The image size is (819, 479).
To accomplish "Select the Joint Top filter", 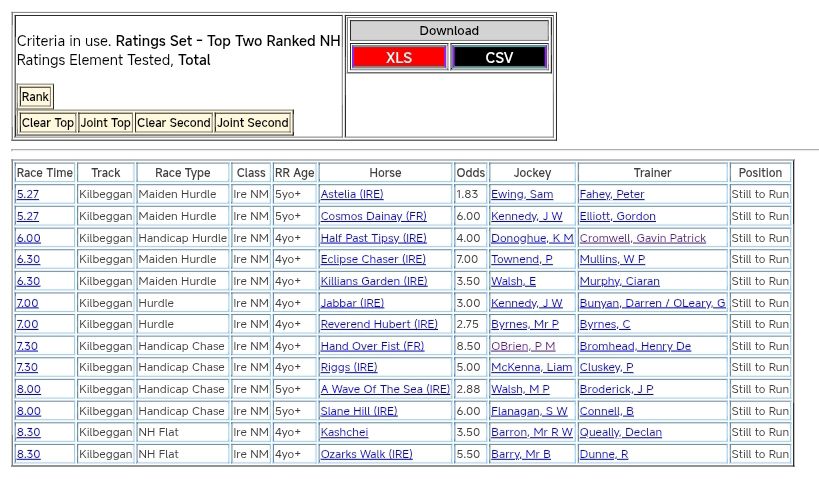I will (x=105, y=123).
